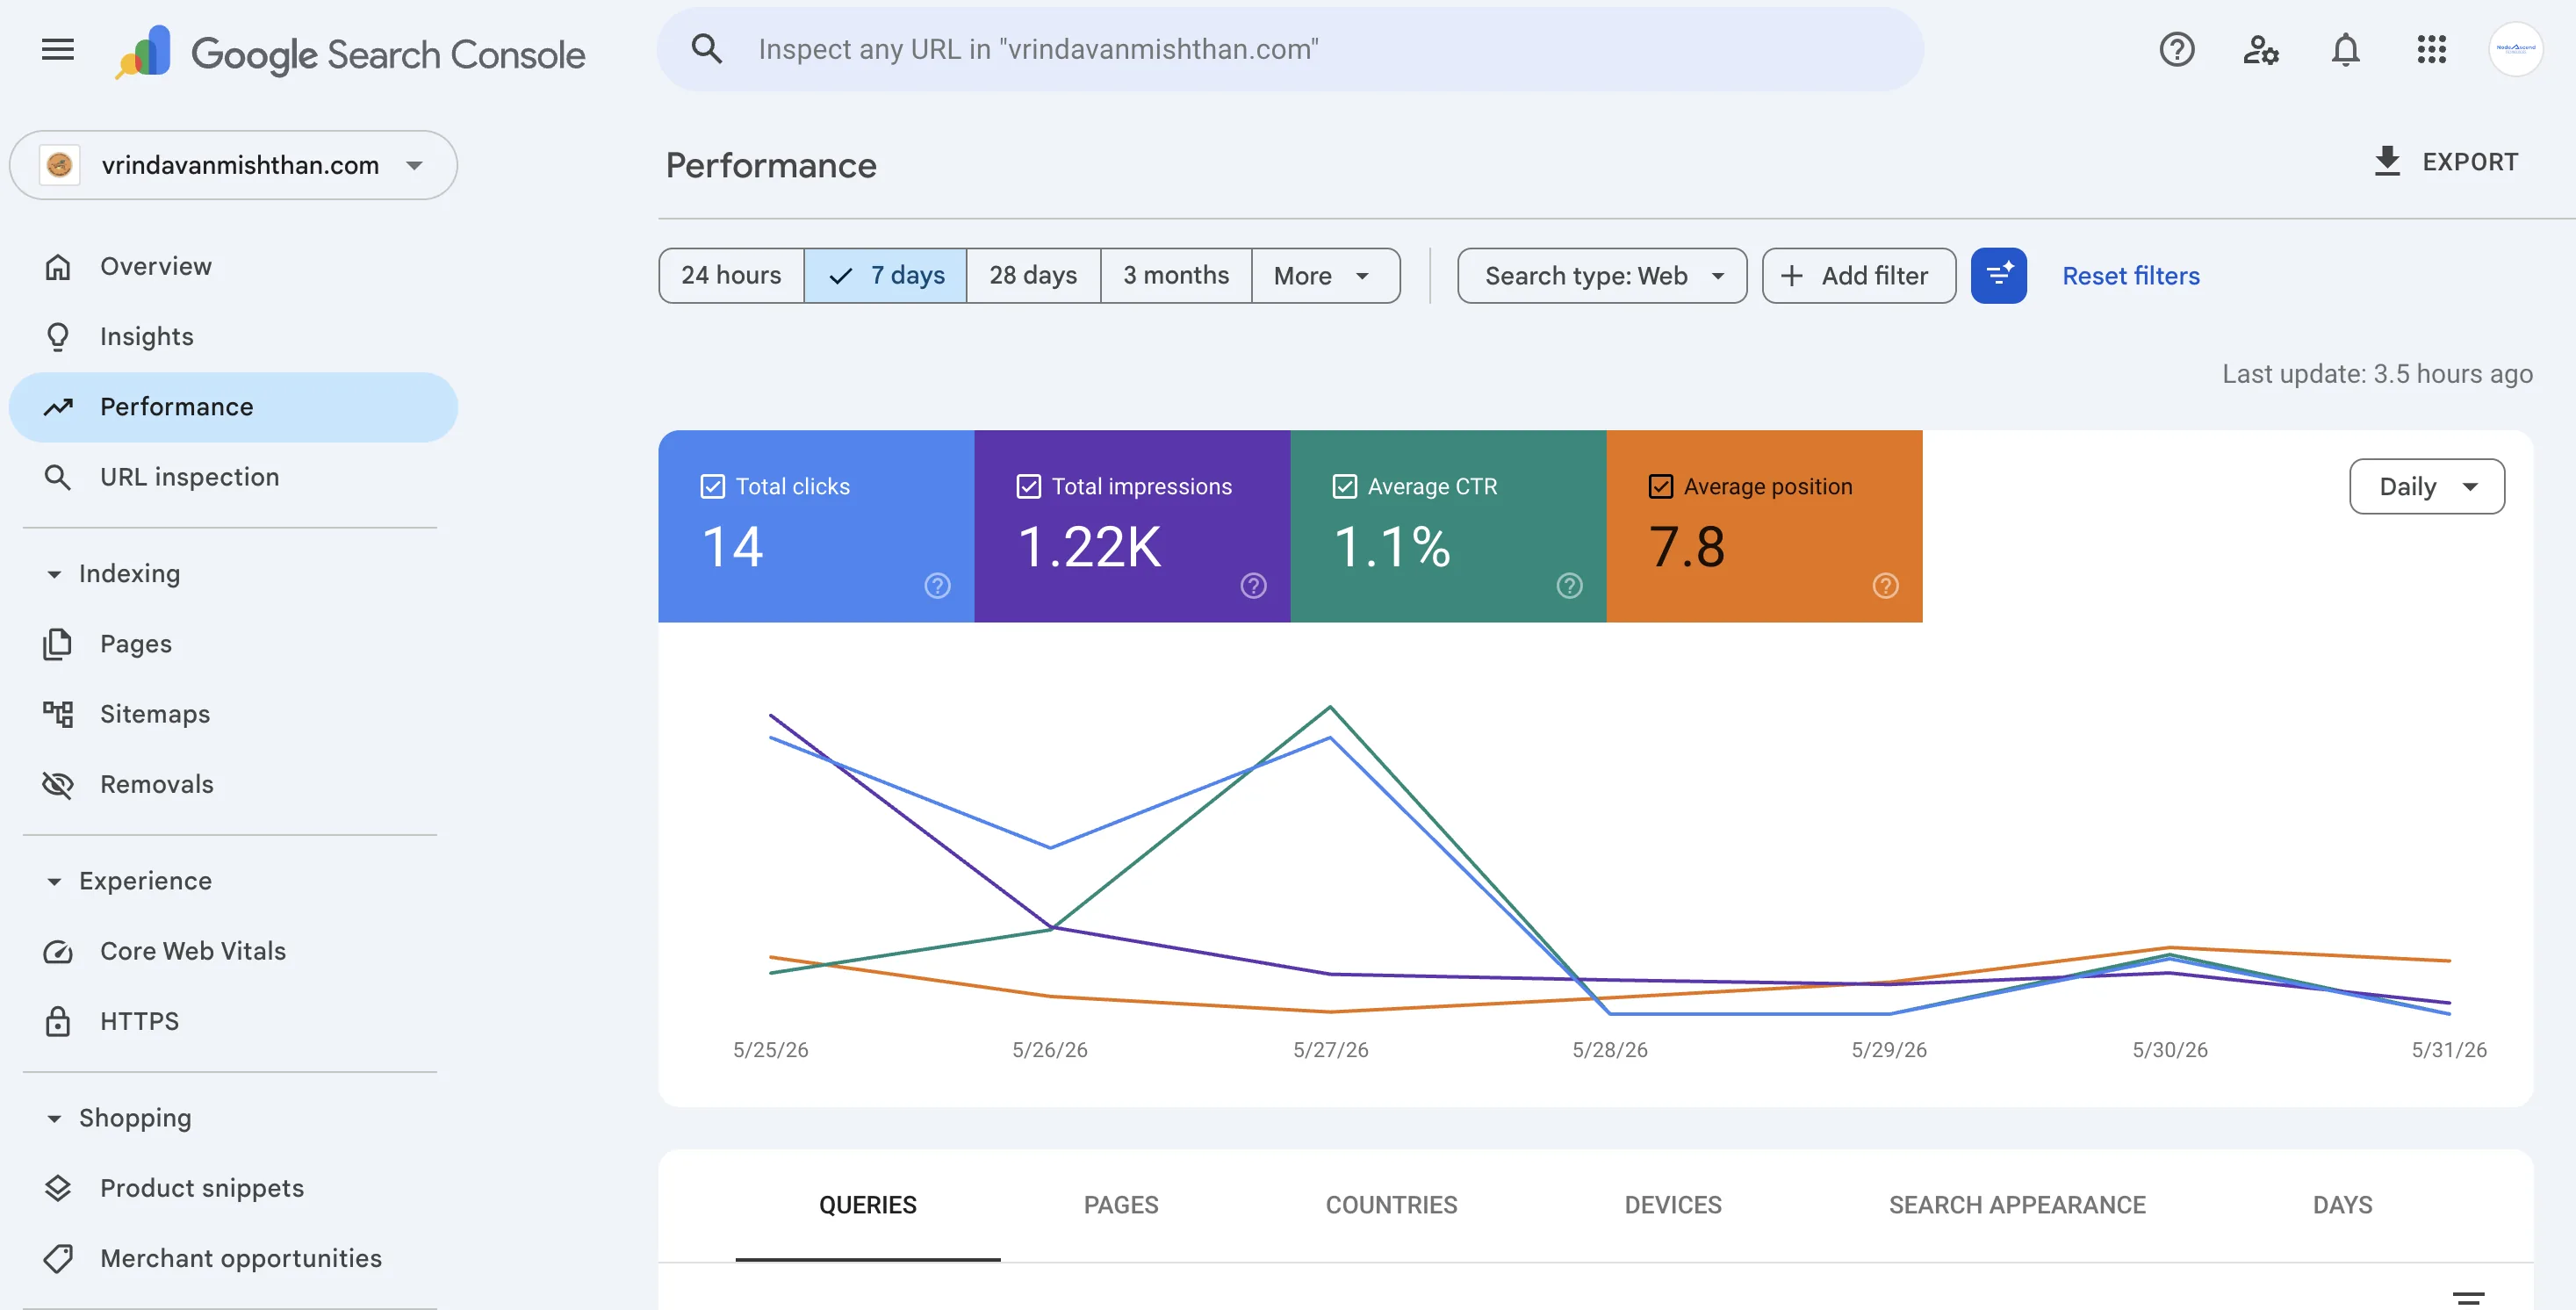Click help icon on Average CTR card

1569,586
